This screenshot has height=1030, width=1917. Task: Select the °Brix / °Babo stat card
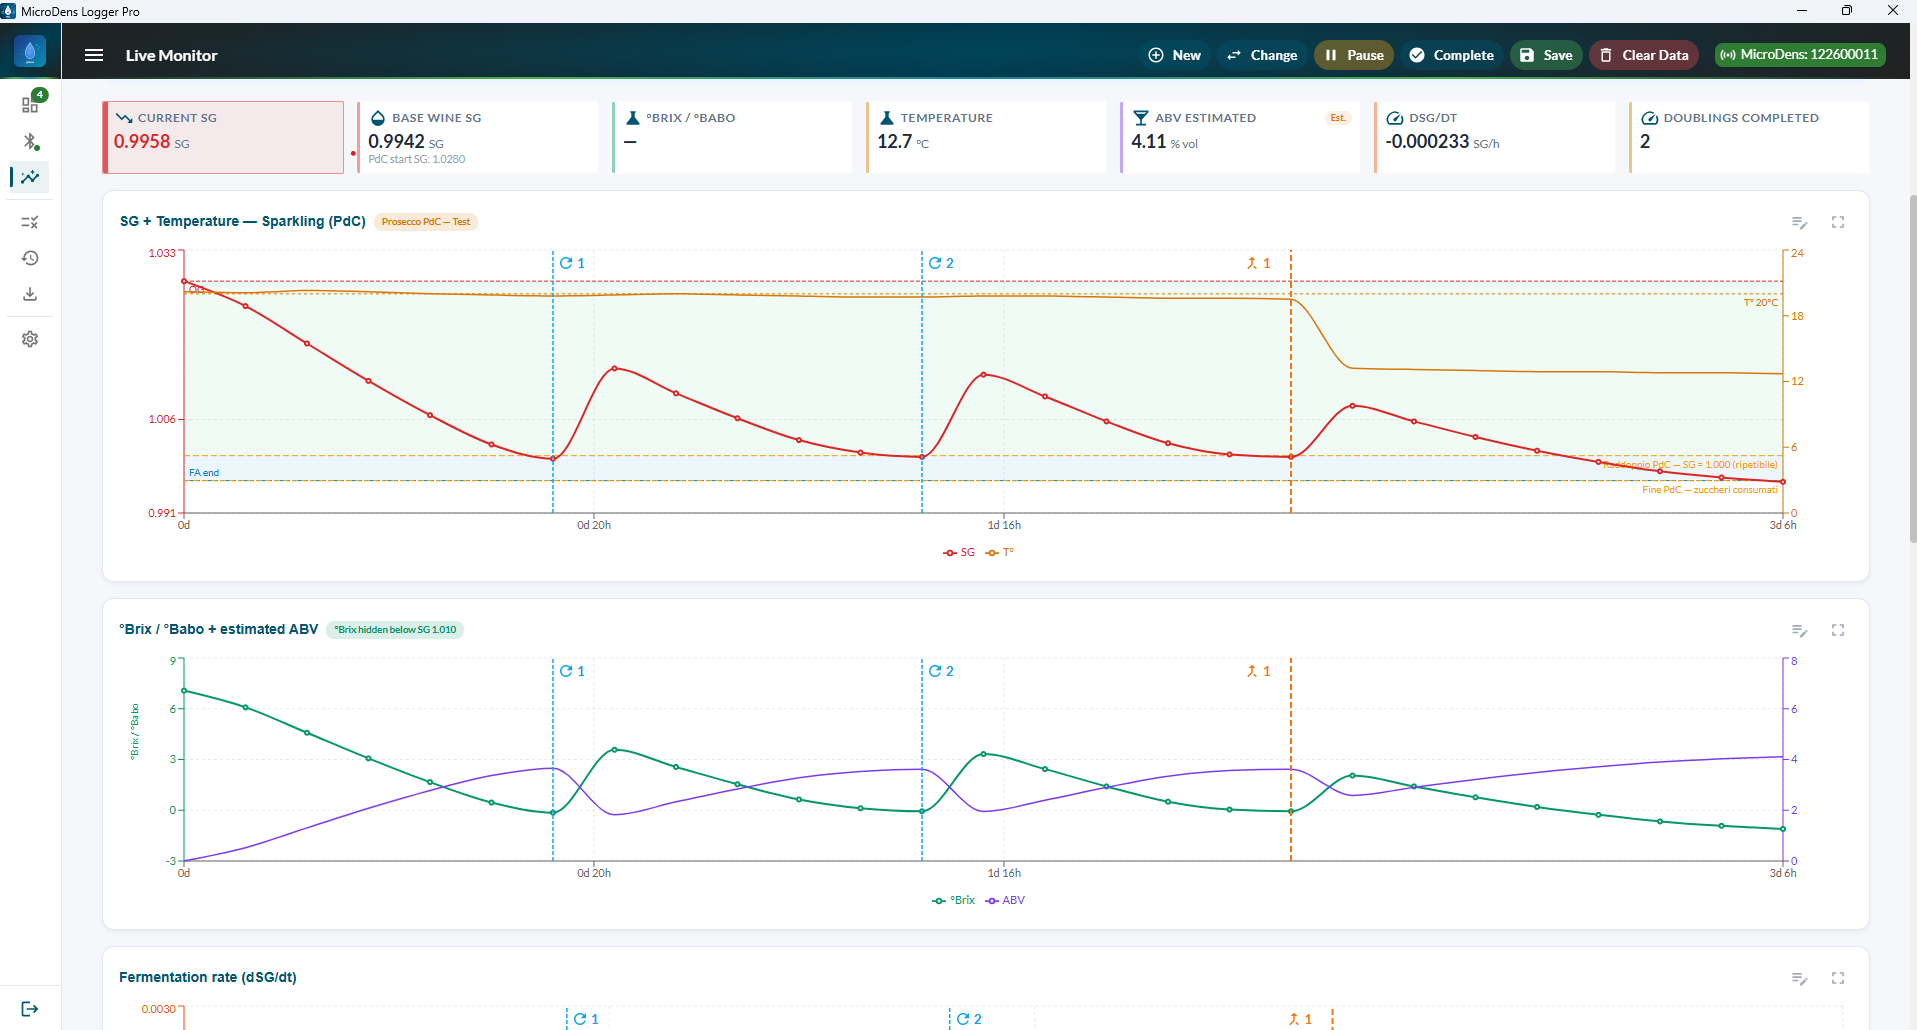tap(732, 137)
